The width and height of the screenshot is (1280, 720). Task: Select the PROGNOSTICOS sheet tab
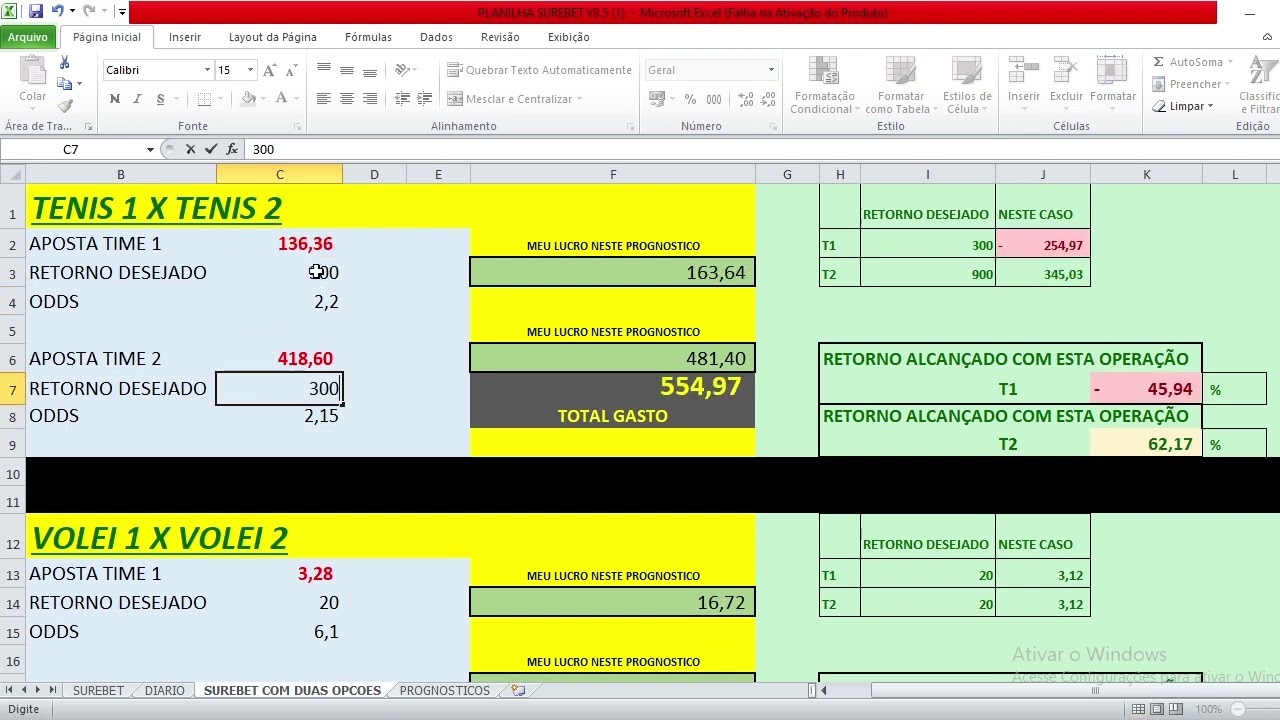click(x=445, y=690)
